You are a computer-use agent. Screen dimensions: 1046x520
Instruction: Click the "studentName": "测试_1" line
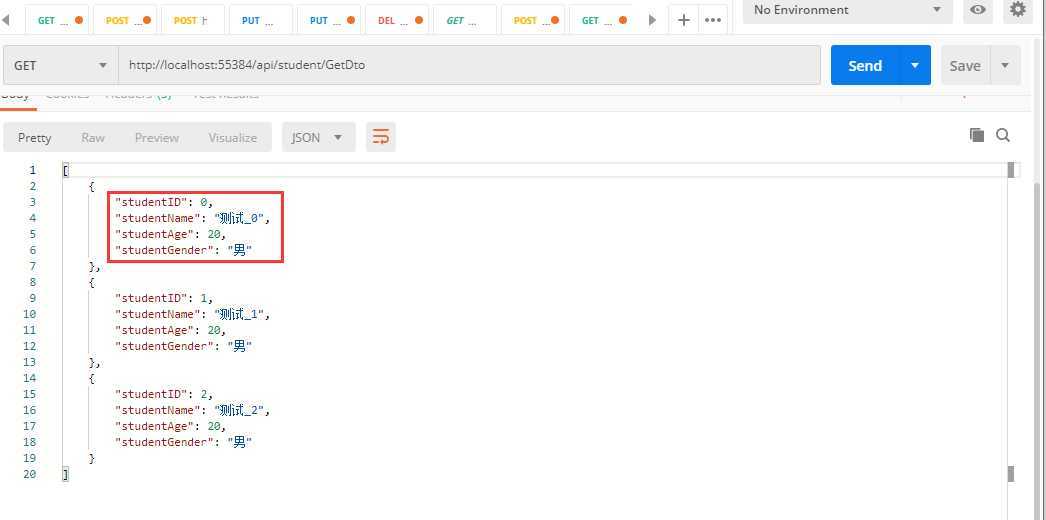(193, 314)
